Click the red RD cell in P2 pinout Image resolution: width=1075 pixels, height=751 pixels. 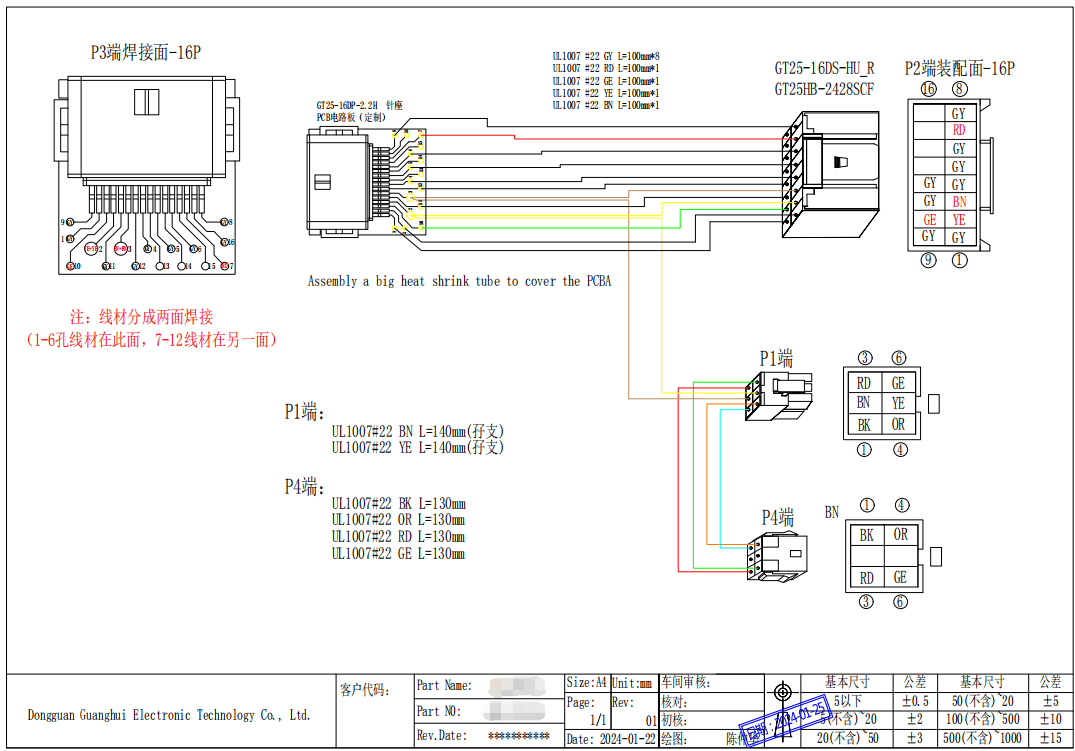click(958, 131)
